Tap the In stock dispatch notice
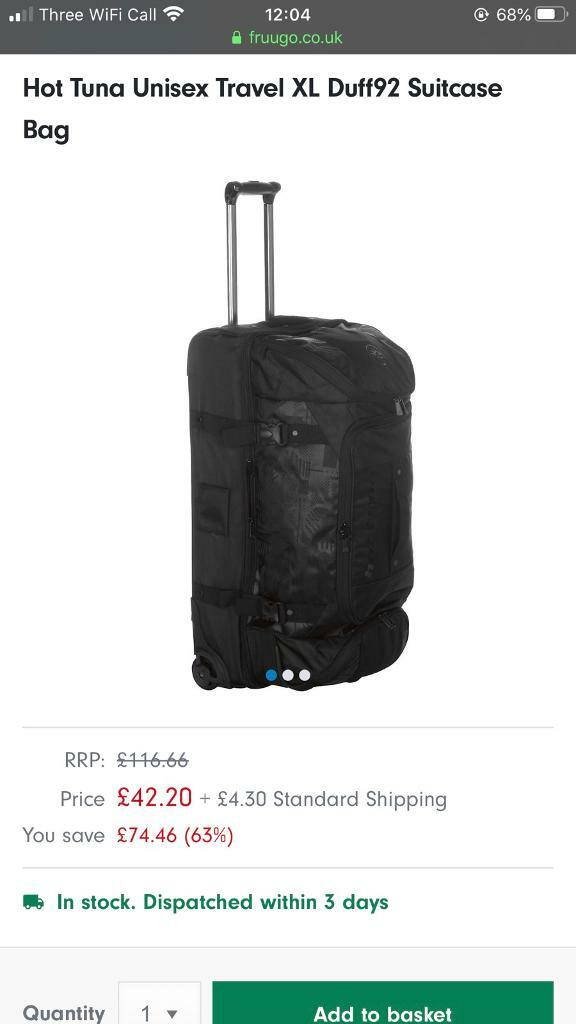The height and width of the screenshot is (1024, 576). (206, 902)
